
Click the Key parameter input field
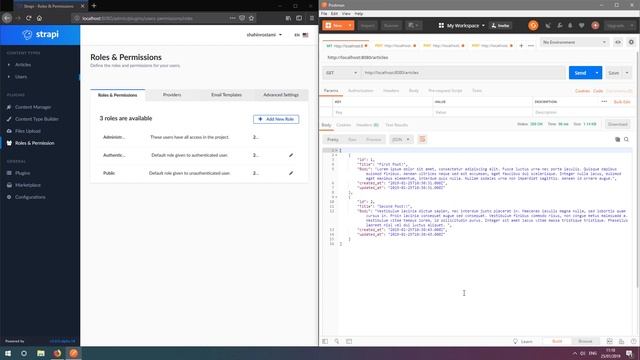click(x=382, y=112)
